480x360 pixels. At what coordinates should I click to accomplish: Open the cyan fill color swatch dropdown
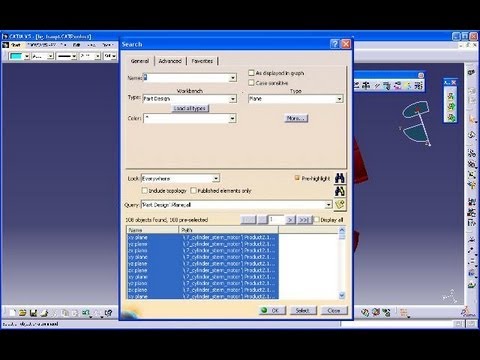[26, 56]
